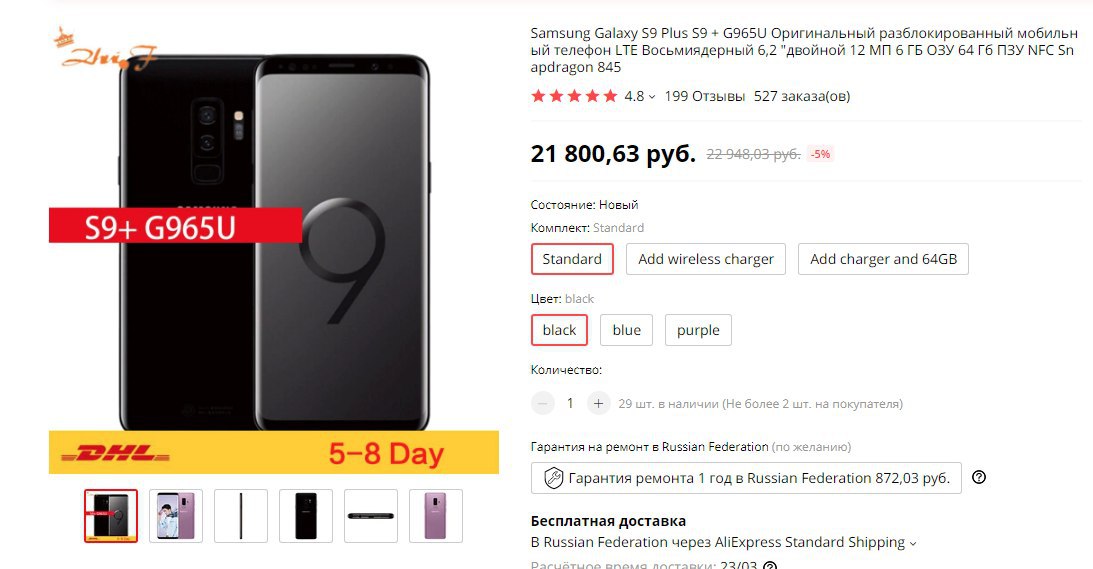Choose the Add wireless charger bundle
The width and height of the screenshot is (1093, 569).
[705, 259]
